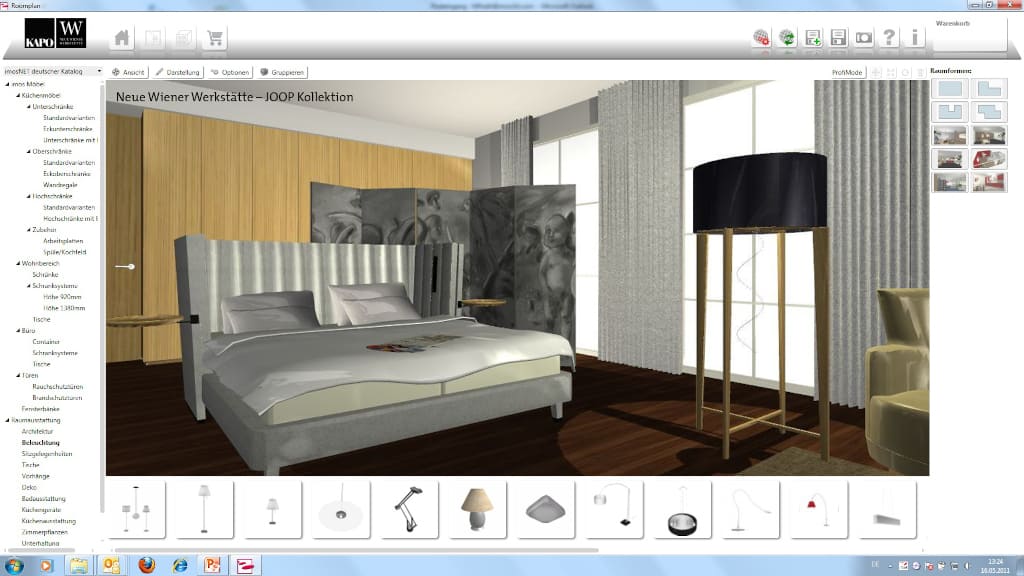Click globe icon with green arrows
1024x576 pixels.
pyautogui.click(x=788, y=39)
